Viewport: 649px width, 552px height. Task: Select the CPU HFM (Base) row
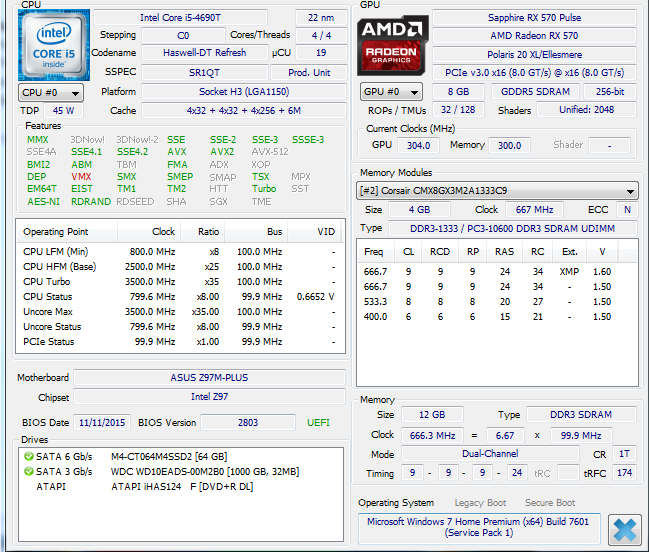(180, 266)
